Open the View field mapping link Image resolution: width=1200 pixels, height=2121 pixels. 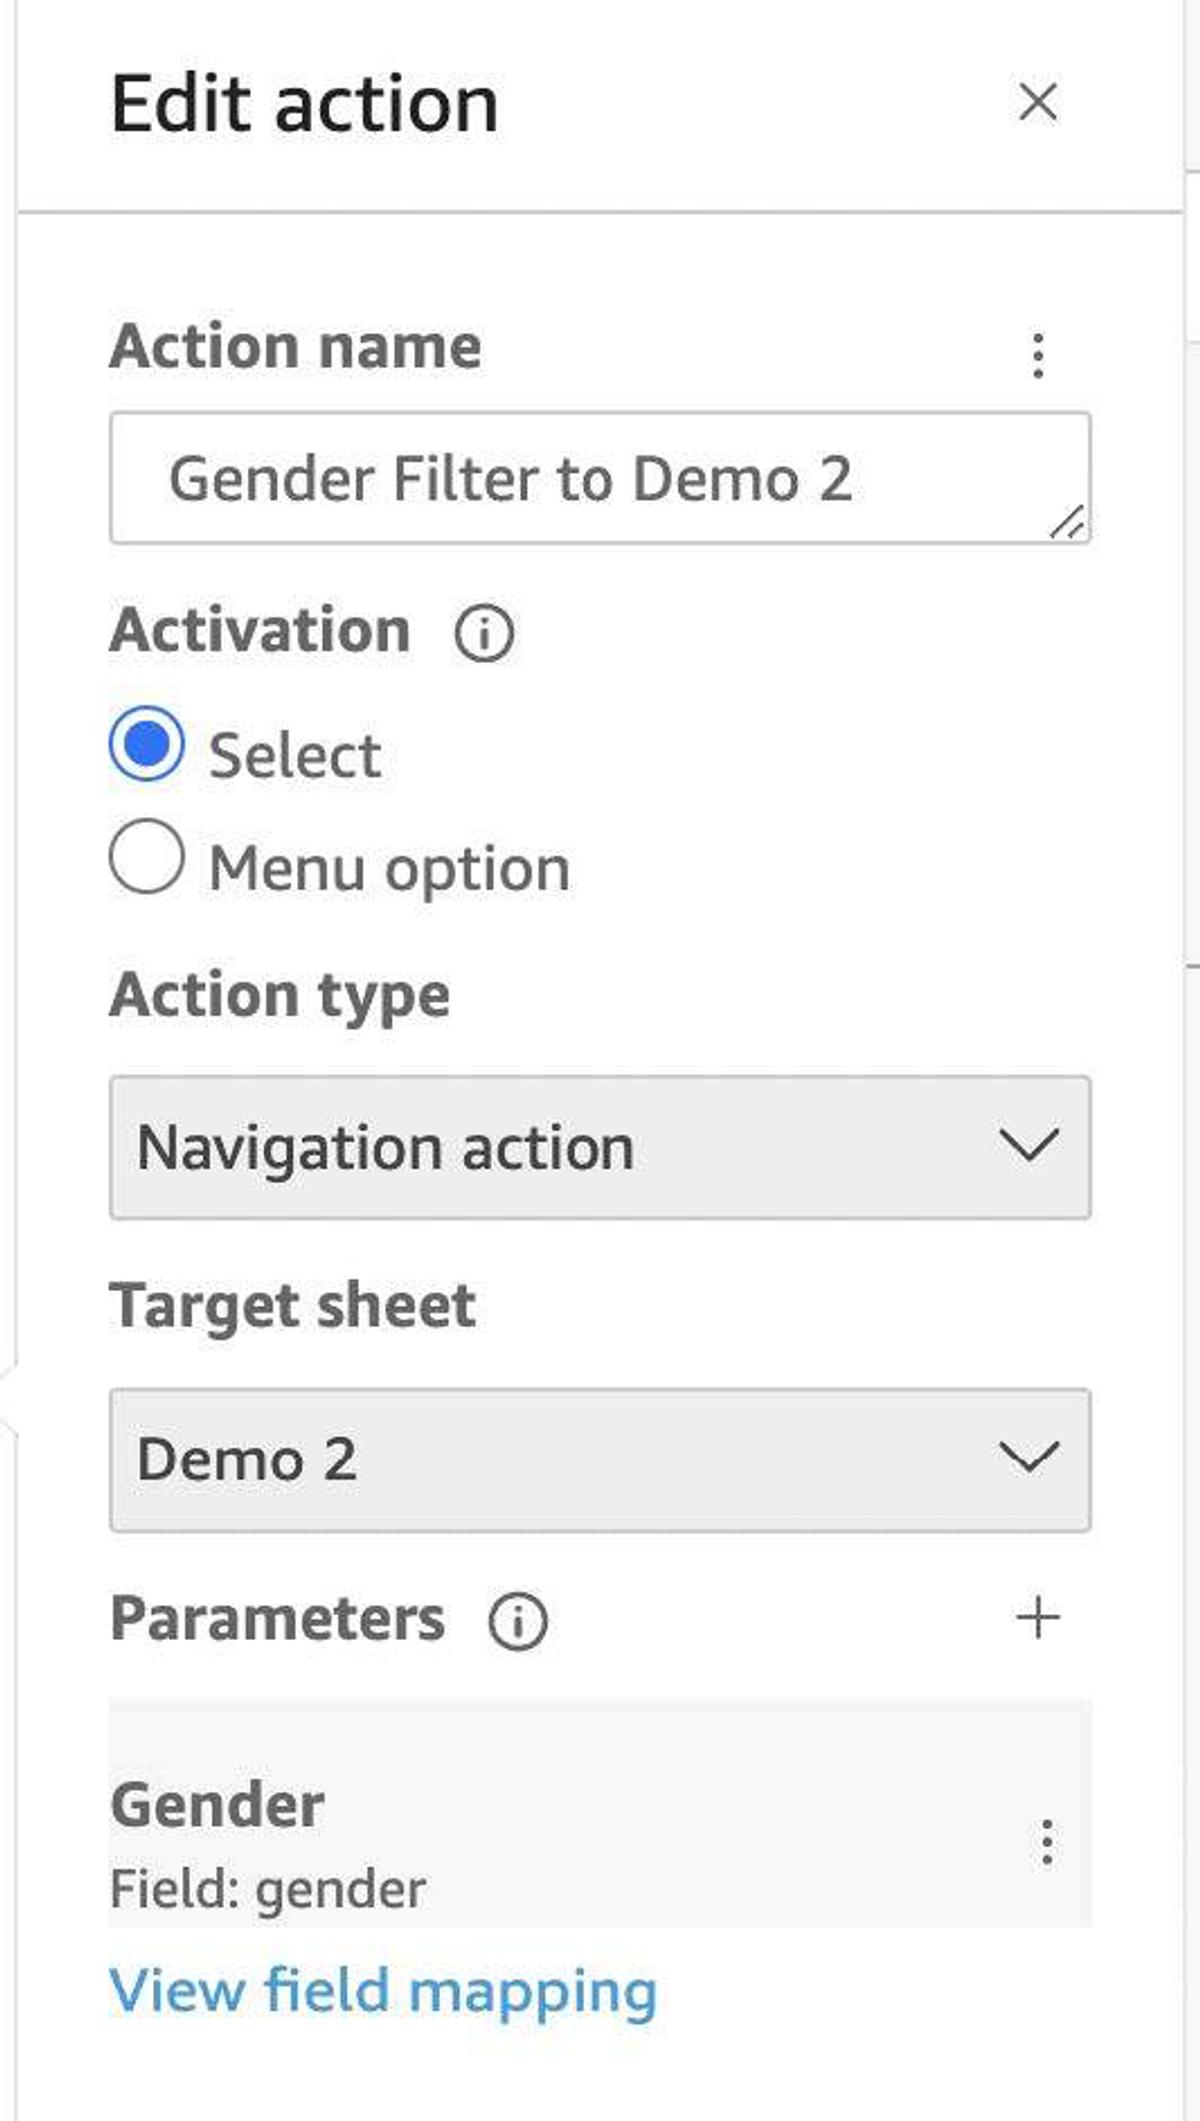(x=383, y=1990)
